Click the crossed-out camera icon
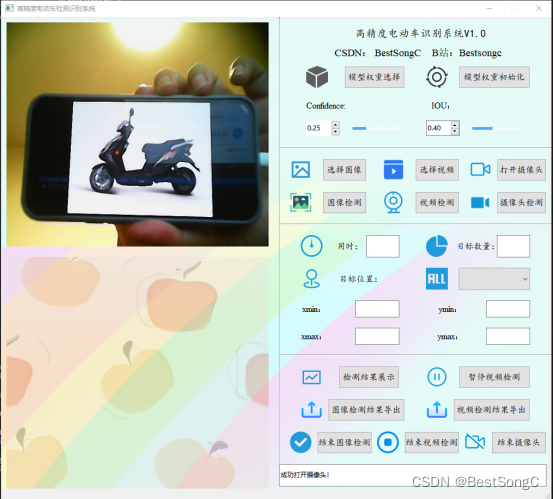Viewport: 554px width, 499px height. pos(475,442)
